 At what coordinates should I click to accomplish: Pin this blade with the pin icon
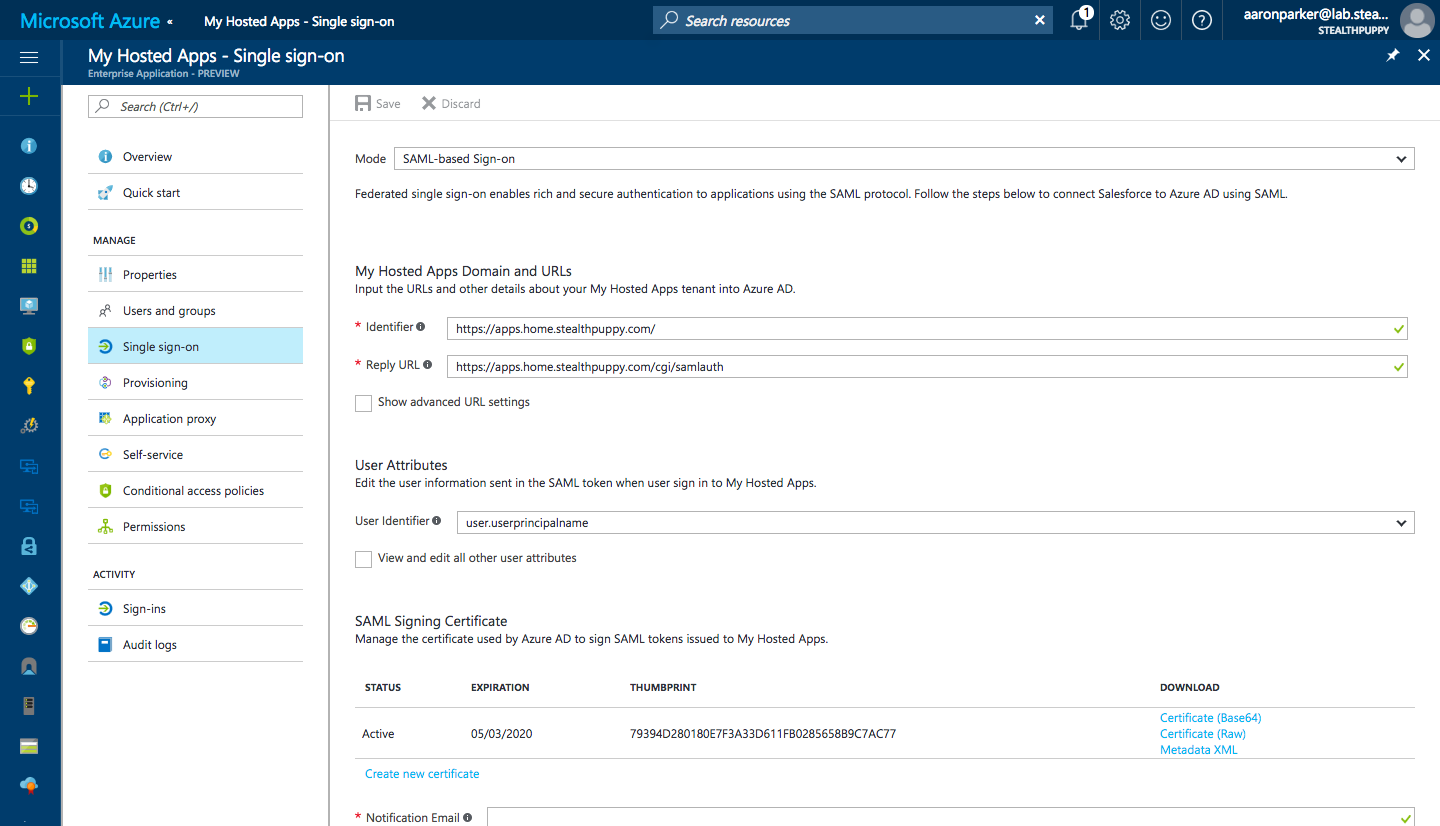coord(1393,56)
